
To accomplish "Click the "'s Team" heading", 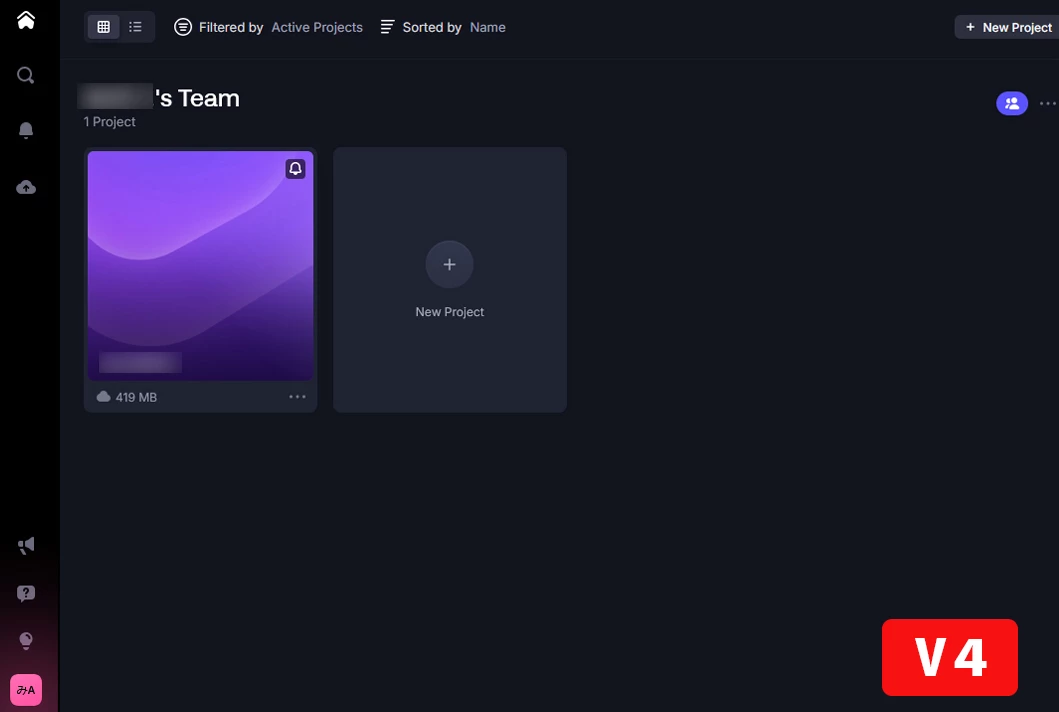I will click(197, 99).
